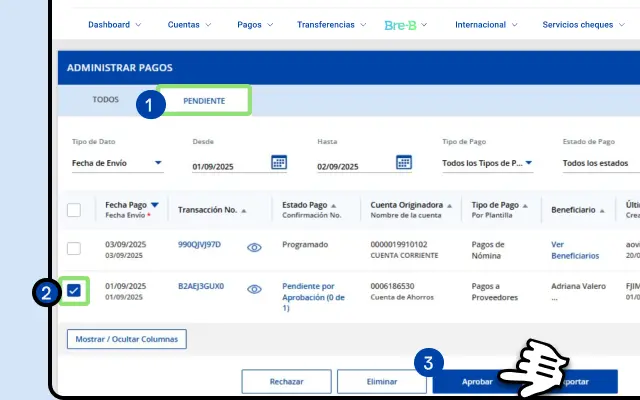Open the Hasta calendar picker icon
Viewport: 640px width, 400px height.
tap(404, 162)
